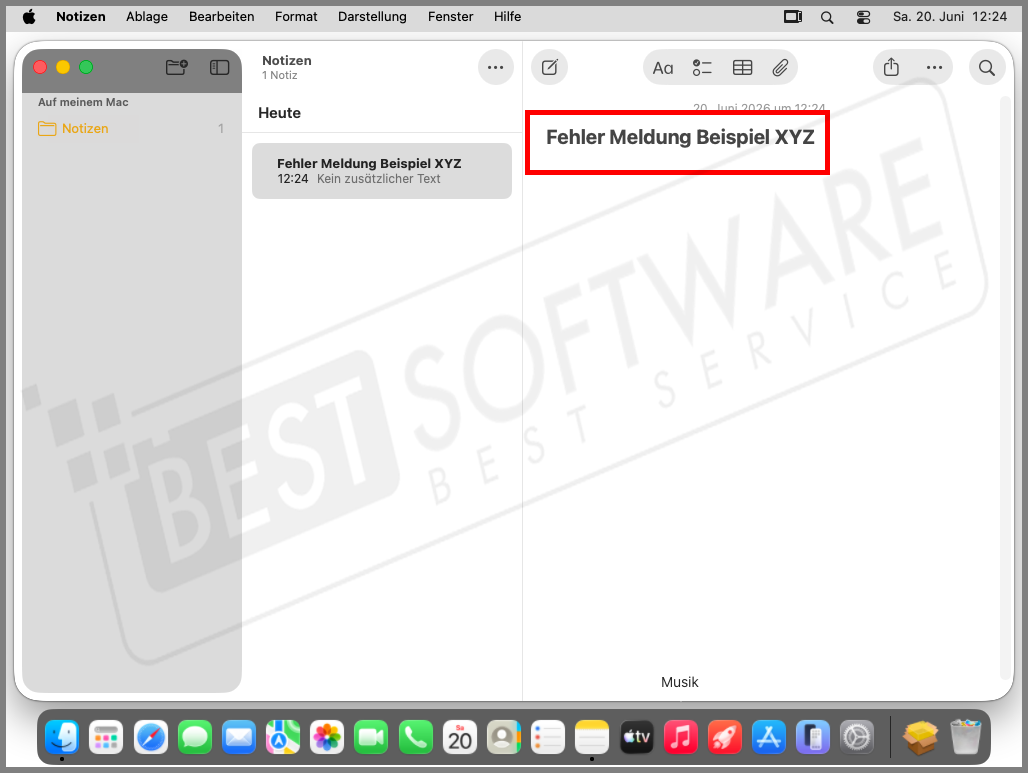Image resolution: width=1028 pixels, height=773 pixels.
Task: Compose a new note
Action: pos(549,67)
